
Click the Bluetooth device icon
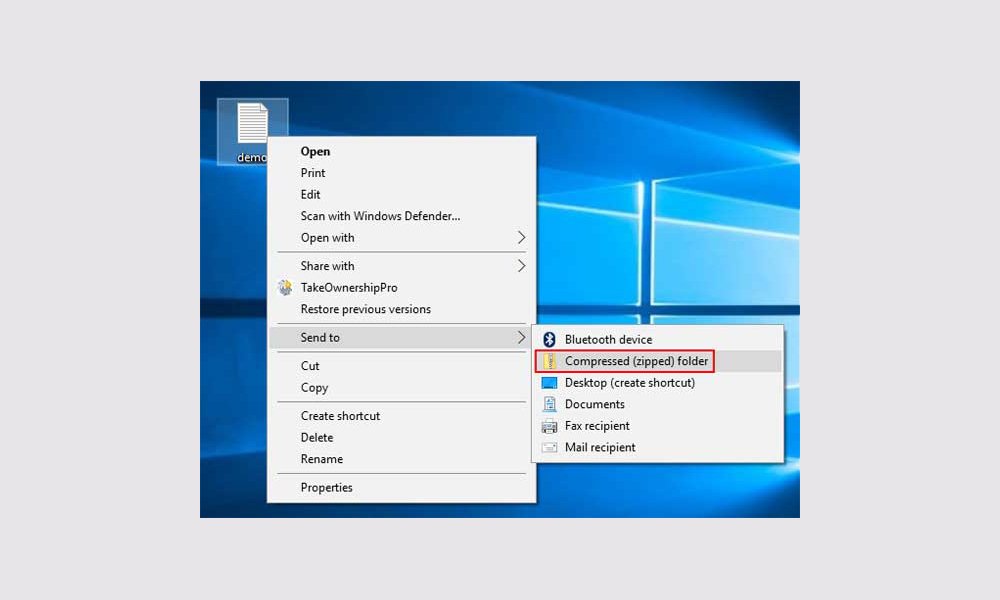tap(549, 340)
